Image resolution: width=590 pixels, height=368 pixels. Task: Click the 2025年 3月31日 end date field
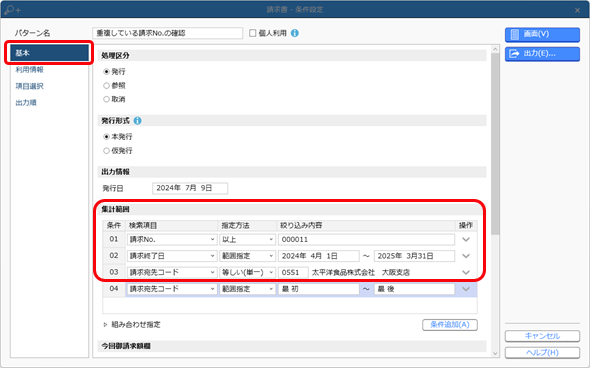pos(414,256)
